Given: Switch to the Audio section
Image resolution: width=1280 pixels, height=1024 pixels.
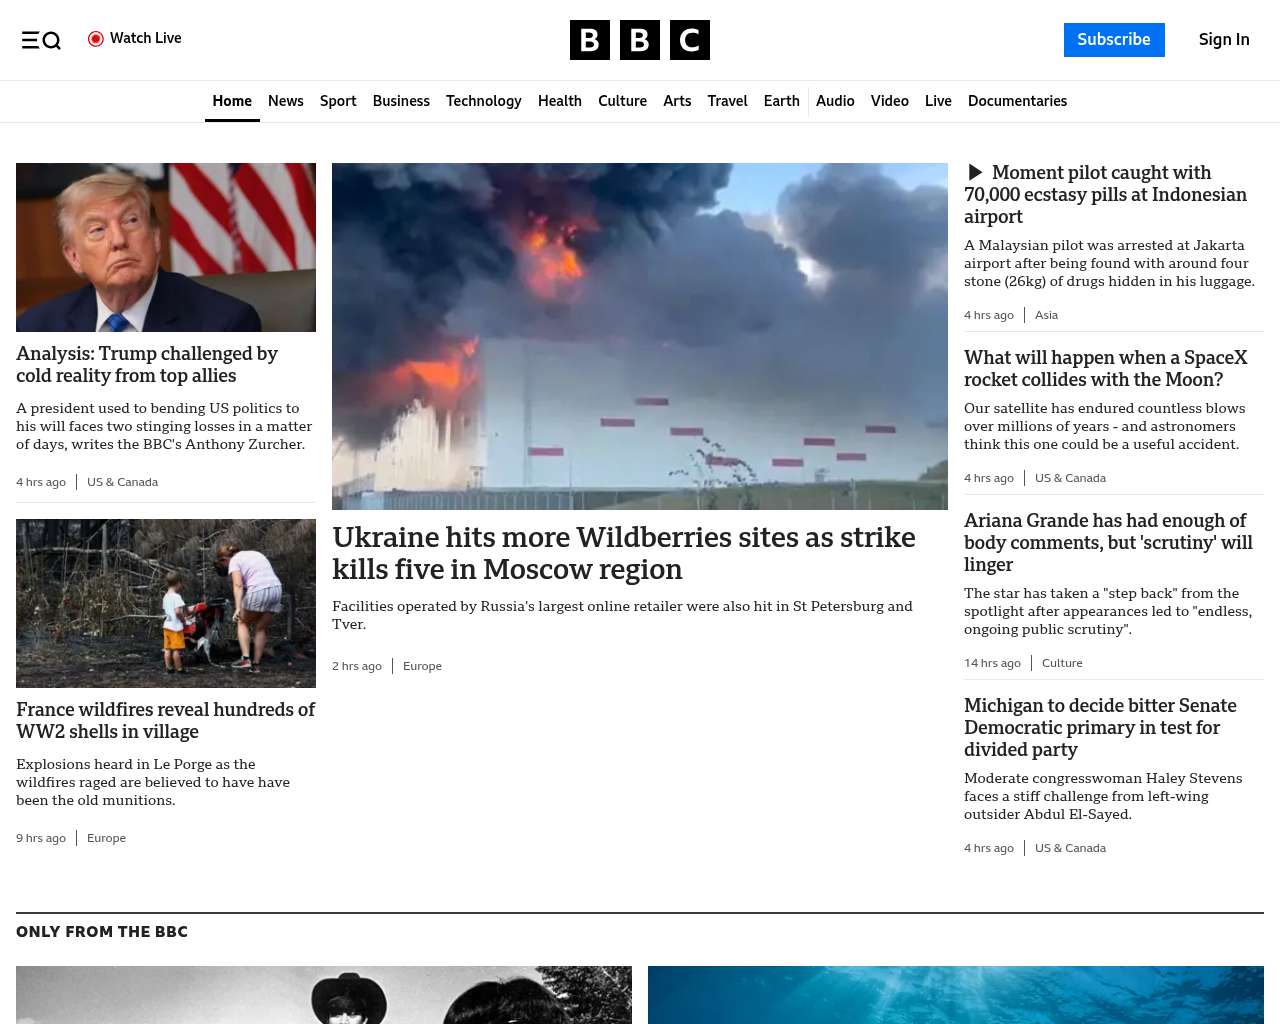Looking at the screenshot, I should click(x=835, y=101).
